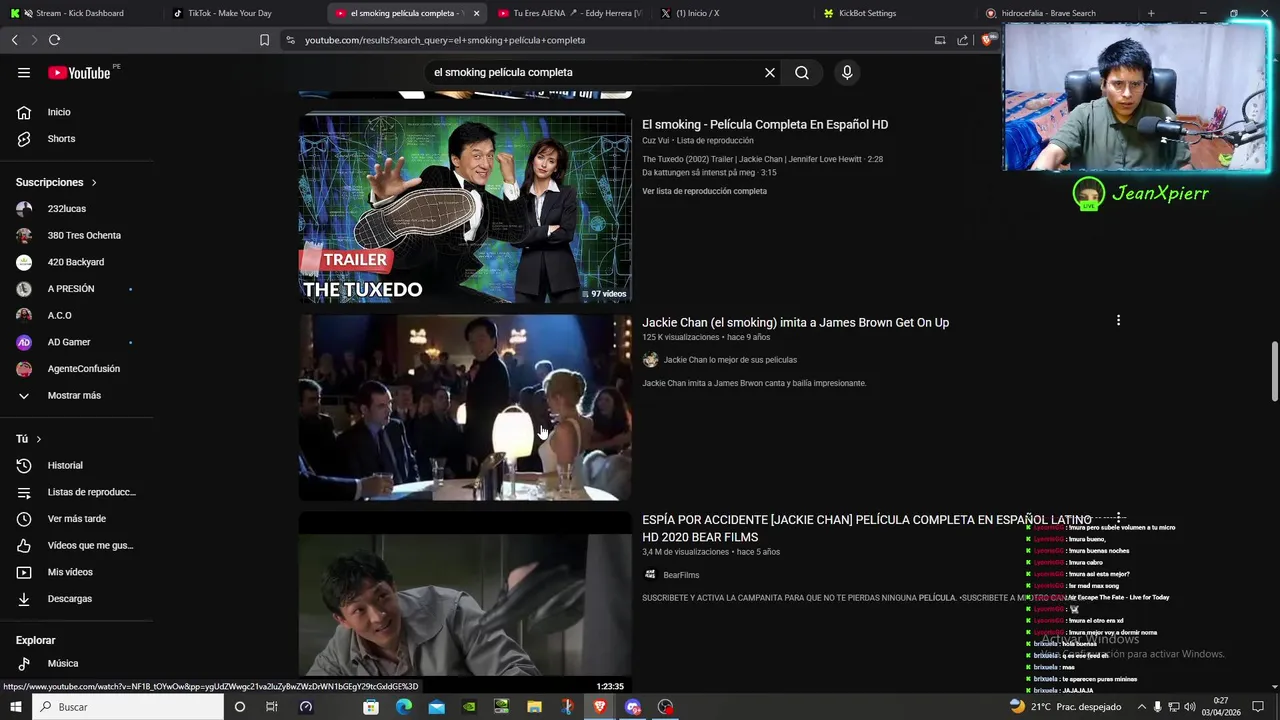Open 420 Backyard subscription
Image resolution: width=1280 pixels, height=720 pixels.
(76, 262)
